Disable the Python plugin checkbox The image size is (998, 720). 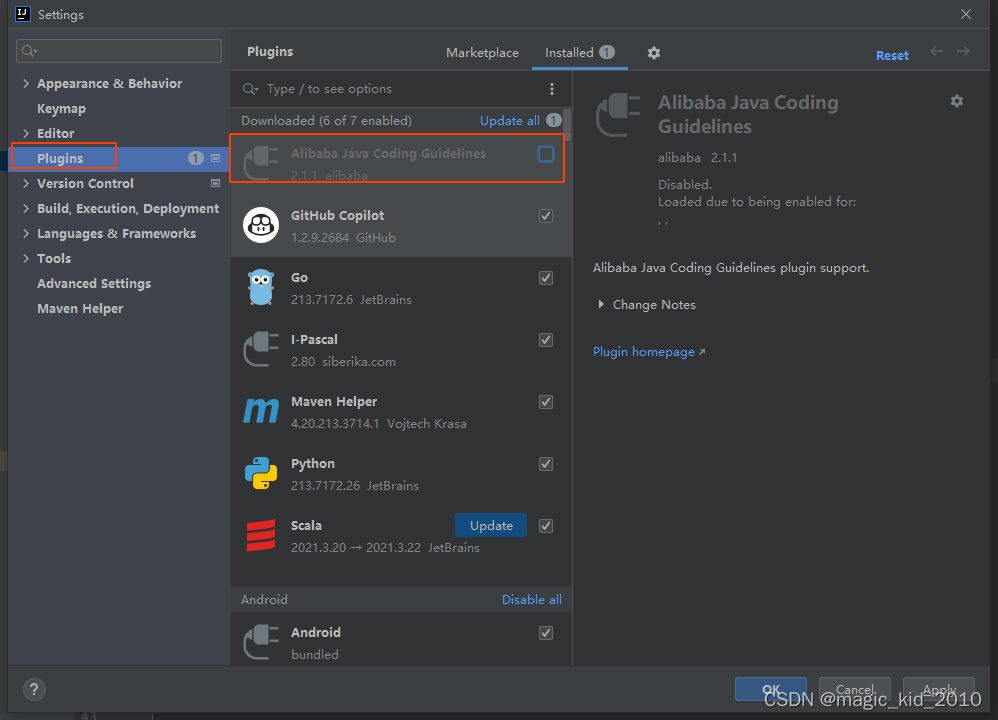click(546, 464)
